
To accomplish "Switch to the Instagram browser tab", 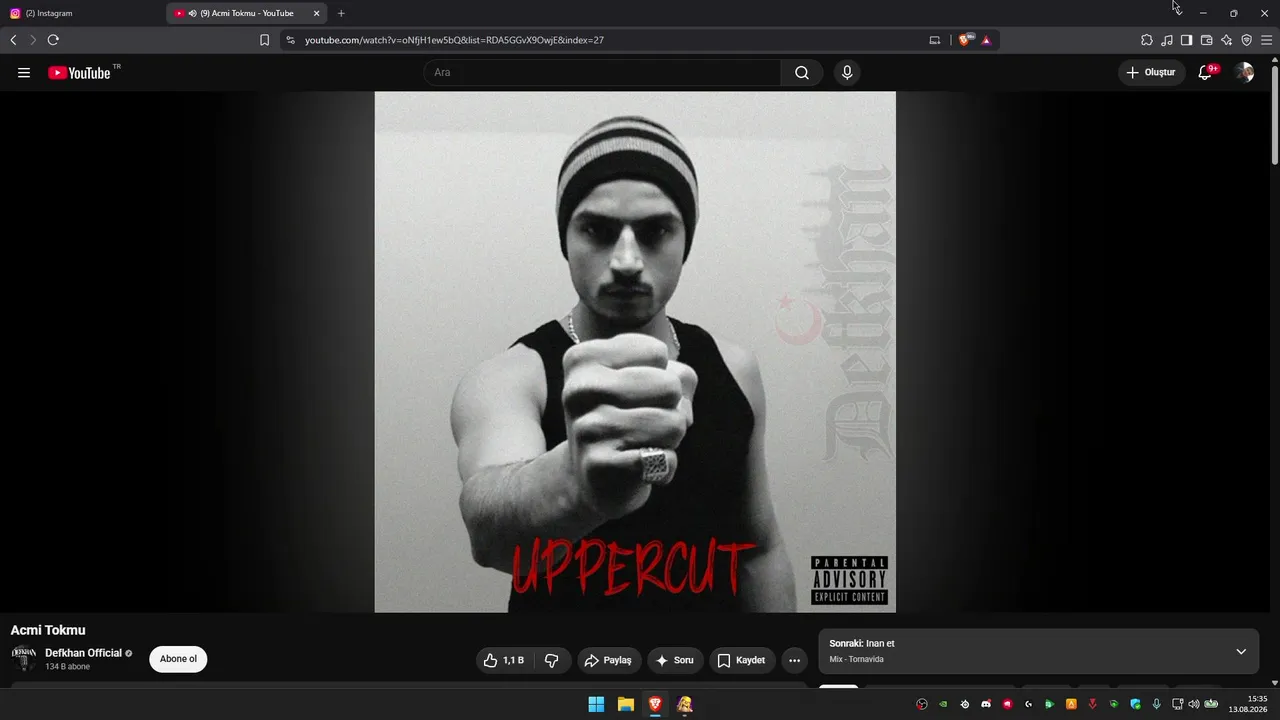I will click(x=80, y=13).
